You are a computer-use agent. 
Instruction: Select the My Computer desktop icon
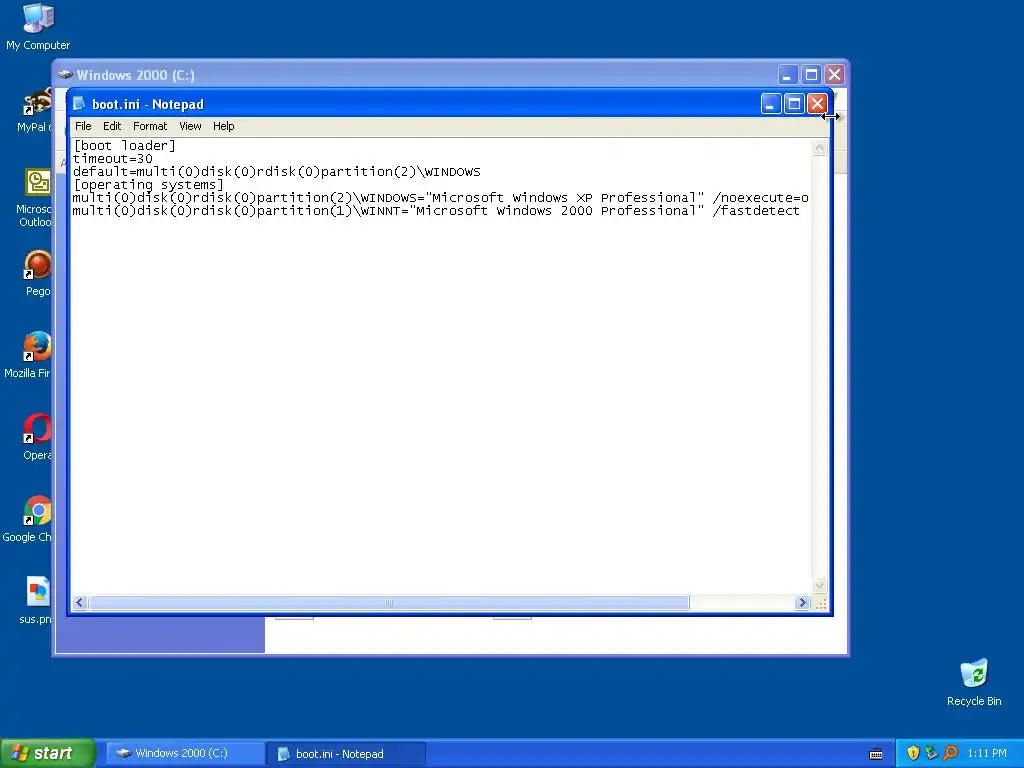(x=38, y=27)
